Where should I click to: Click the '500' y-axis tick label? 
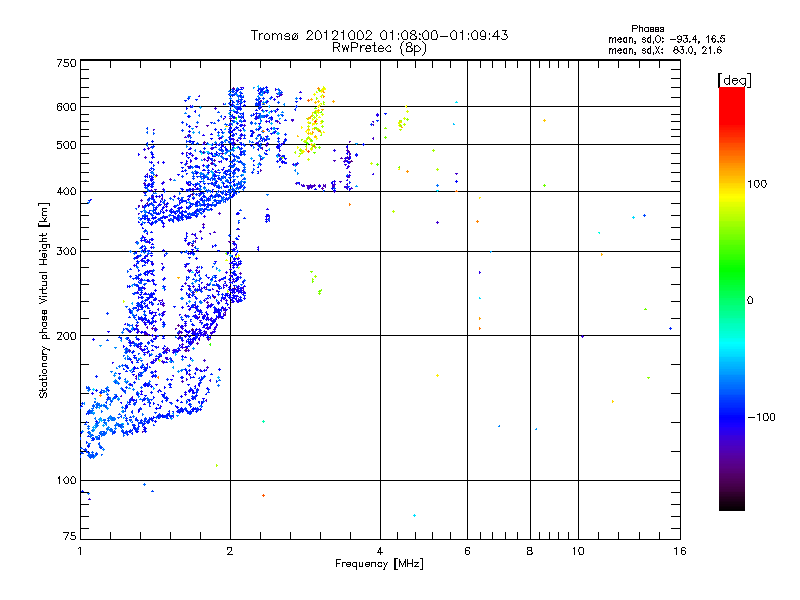click(x=66, y=145)
